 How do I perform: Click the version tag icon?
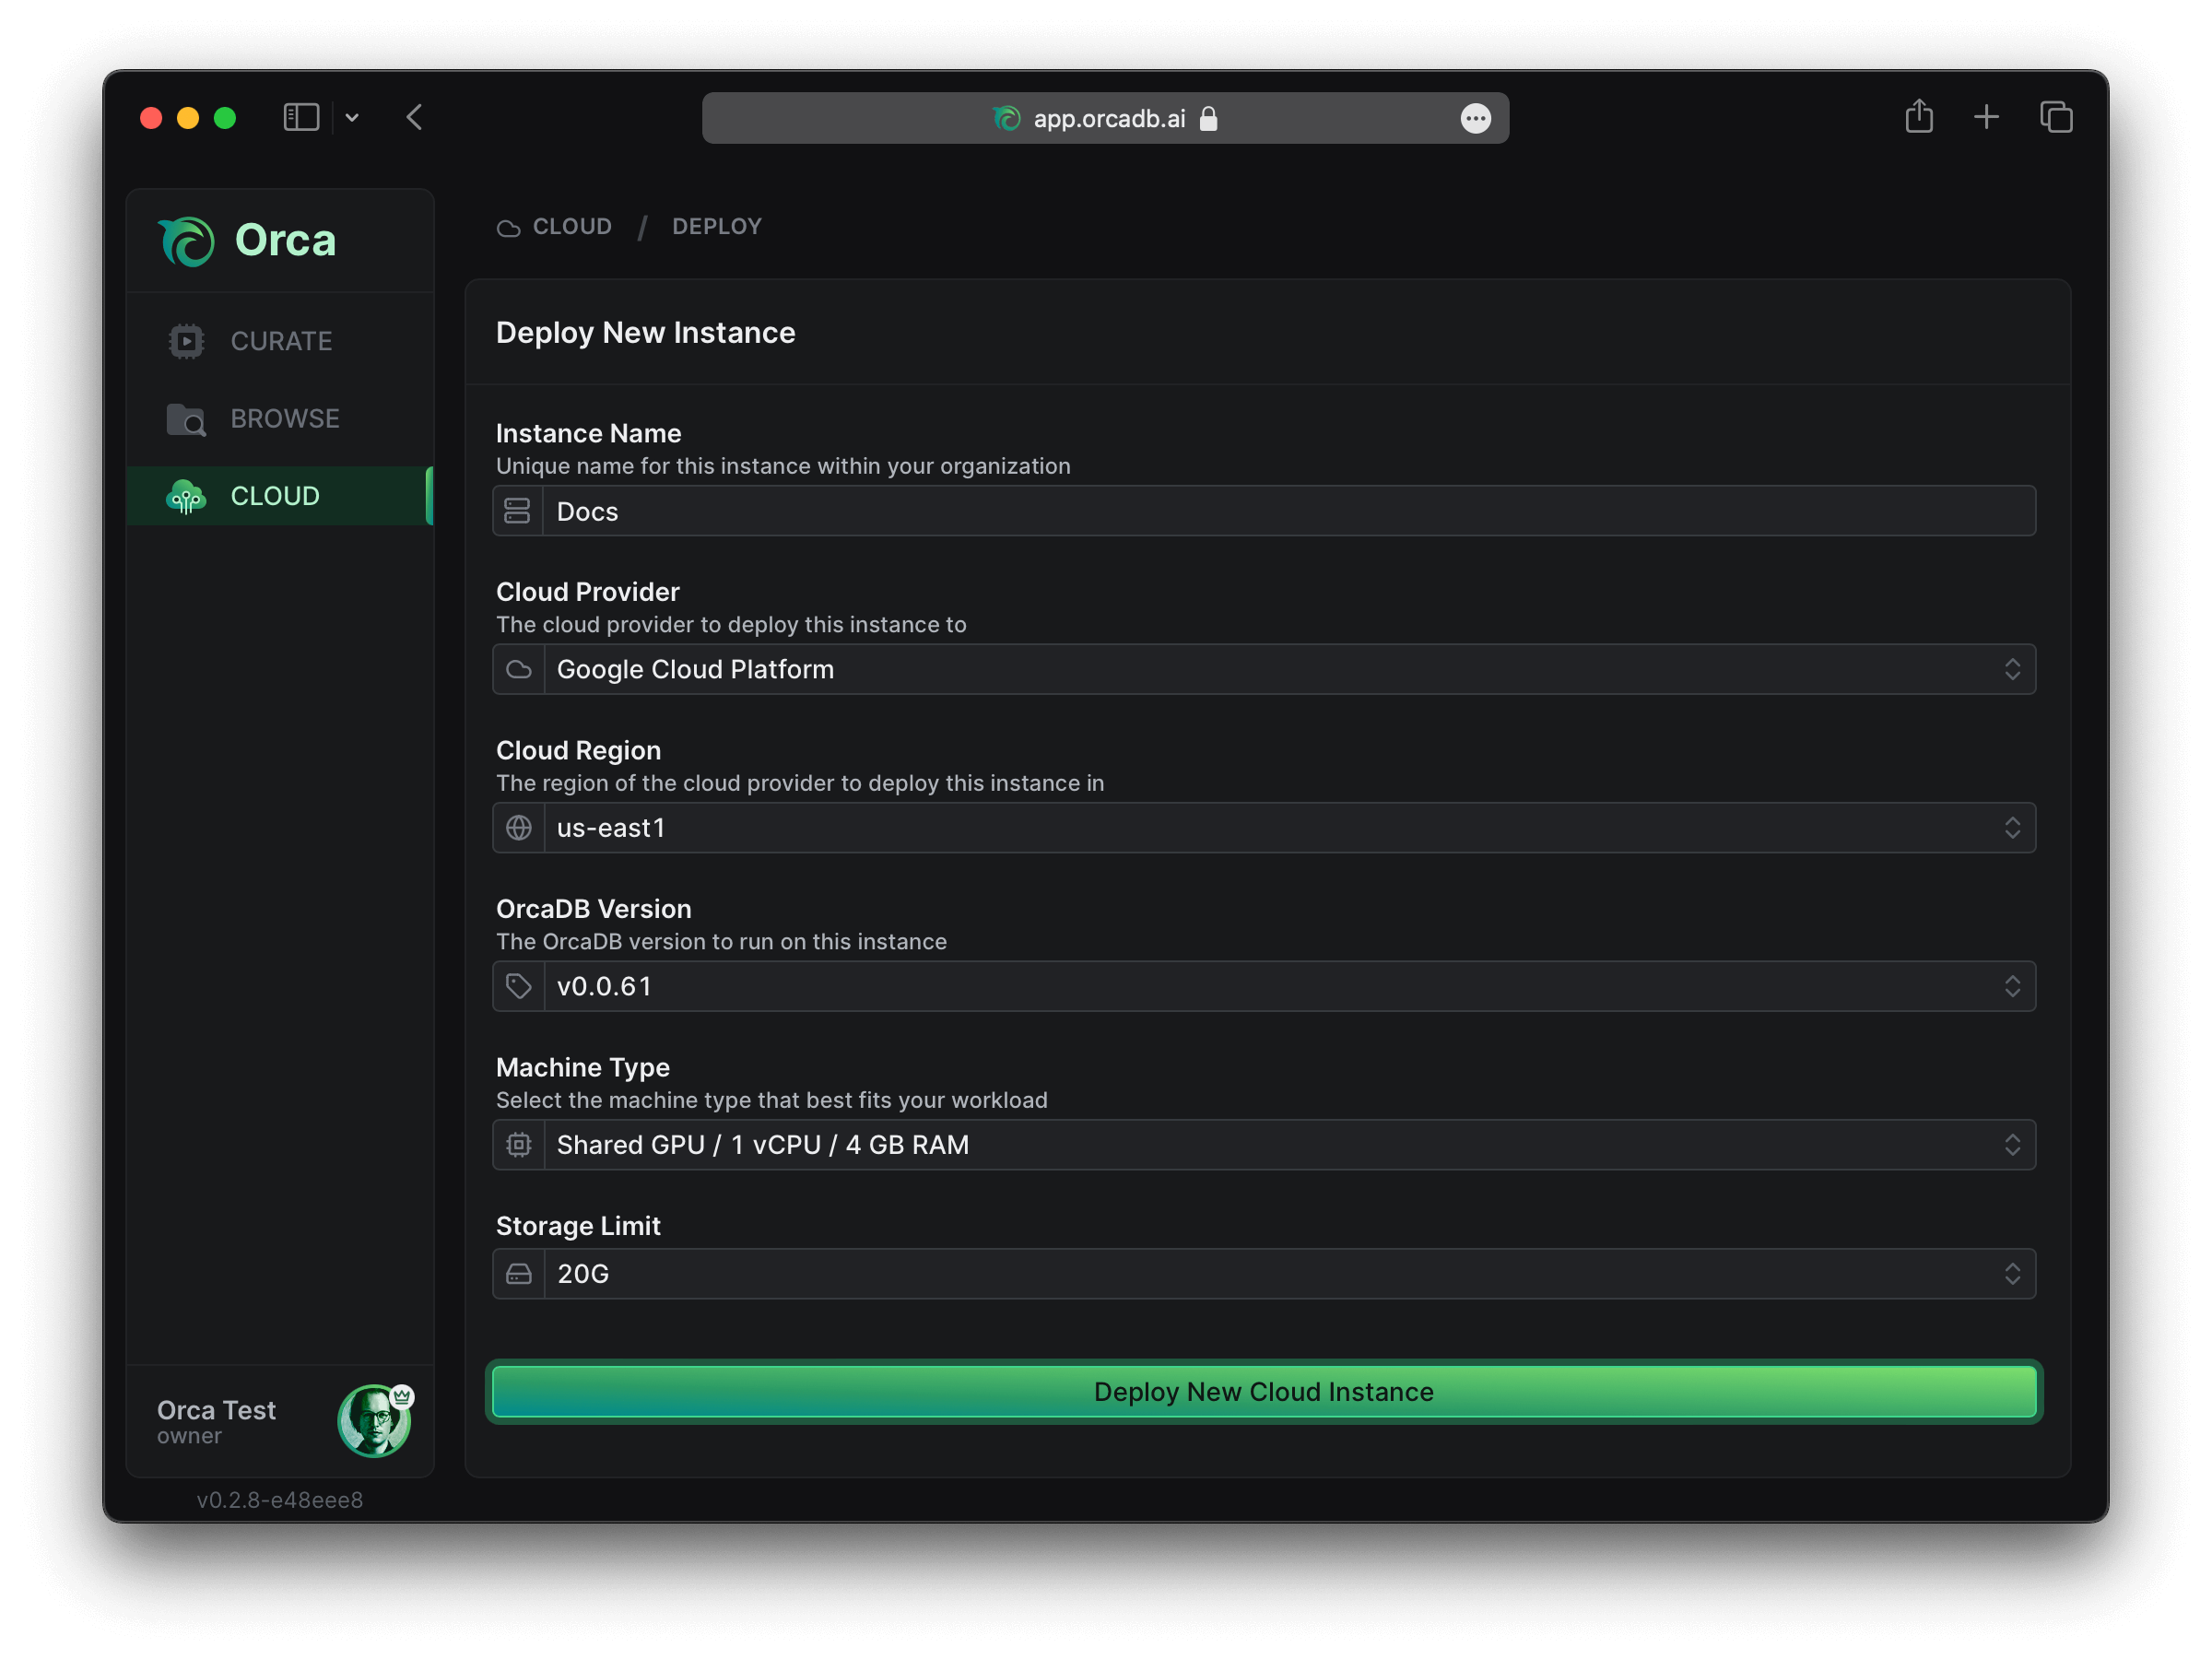click(x=519, y=984)
